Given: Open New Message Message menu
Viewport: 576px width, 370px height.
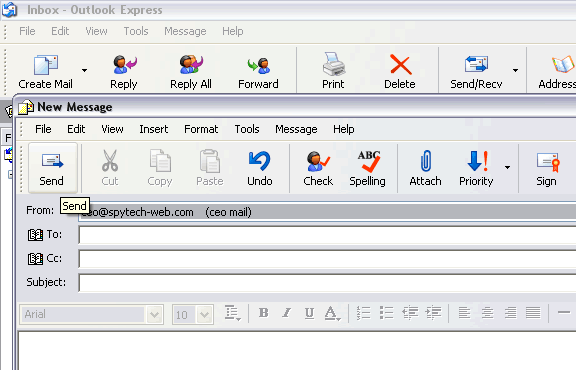Looking at the screenshot, I should tap(296, 129).
